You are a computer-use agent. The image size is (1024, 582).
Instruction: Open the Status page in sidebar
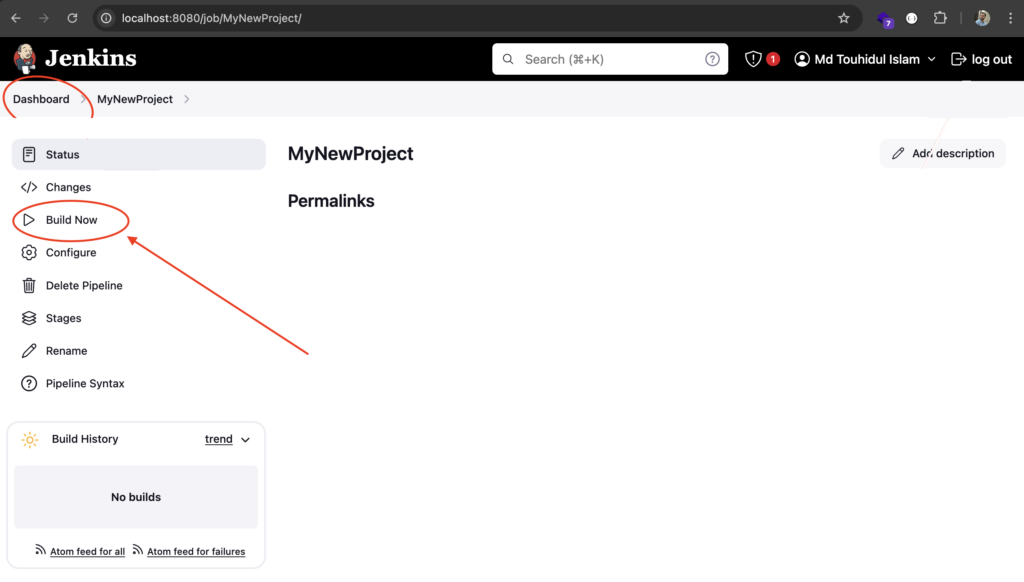[x=138, y=154]
